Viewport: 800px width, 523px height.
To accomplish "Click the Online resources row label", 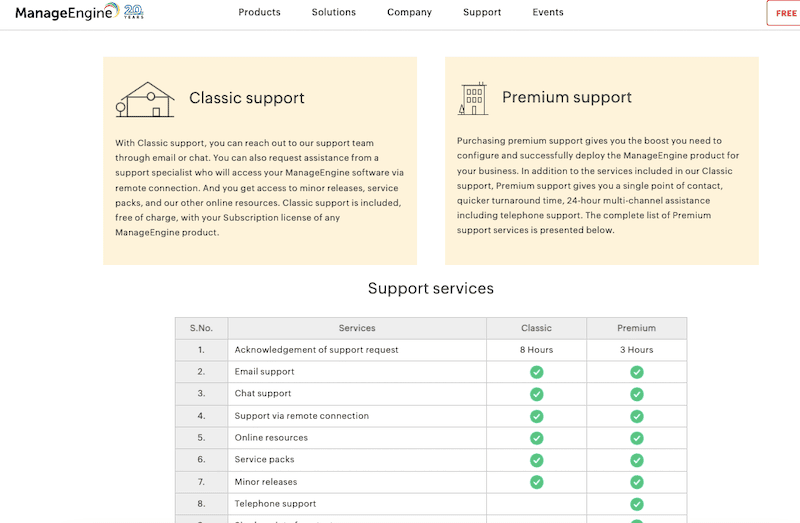I will coord(271,438).
